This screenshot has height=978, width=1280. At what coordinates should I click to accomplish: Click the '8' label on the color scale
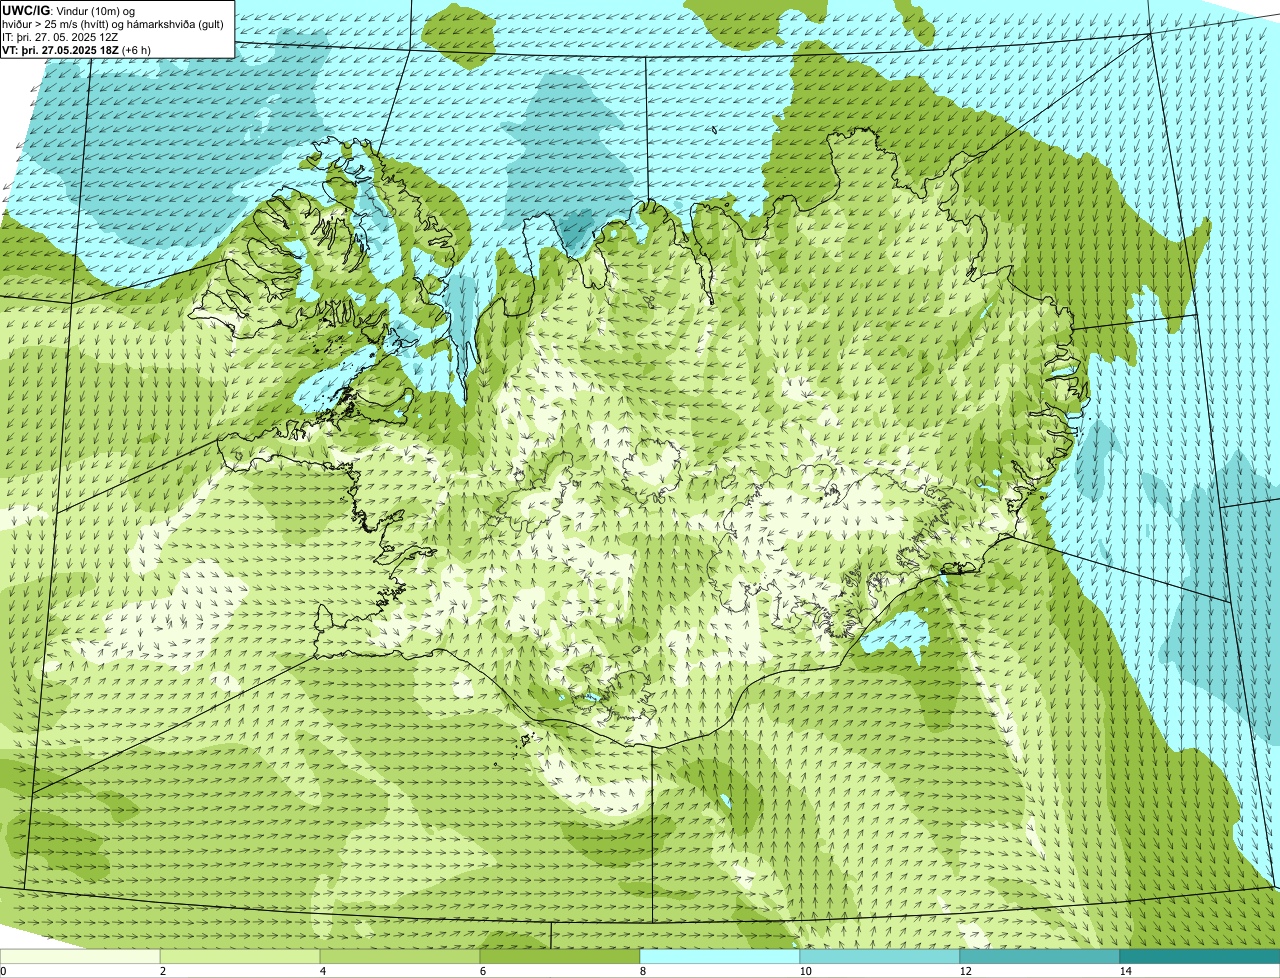642,971
